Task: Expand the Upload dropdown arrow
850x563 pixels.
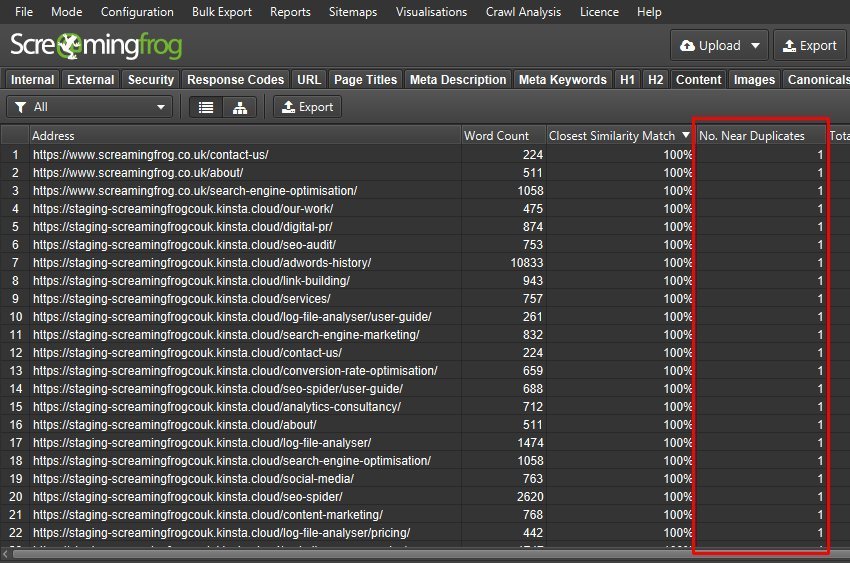Action: coord(754,46)
